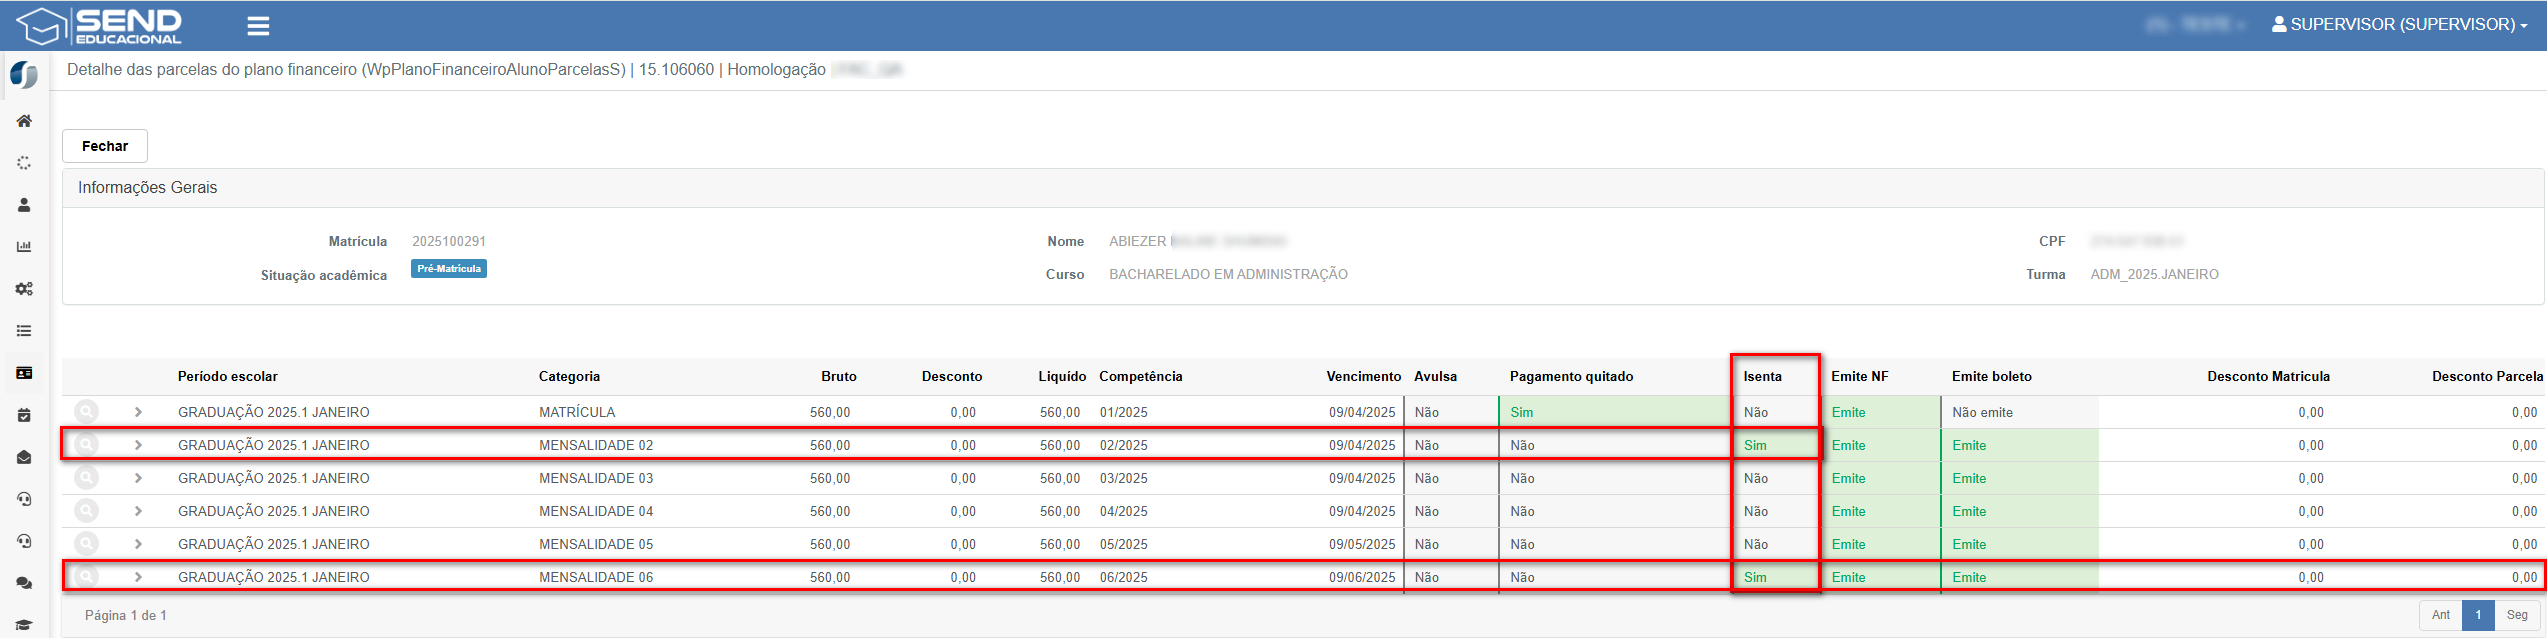Click the turma ADM_2025.JANEIRO value
The height and width of the screenshot is (638, 2547).
click(2154, 275)
